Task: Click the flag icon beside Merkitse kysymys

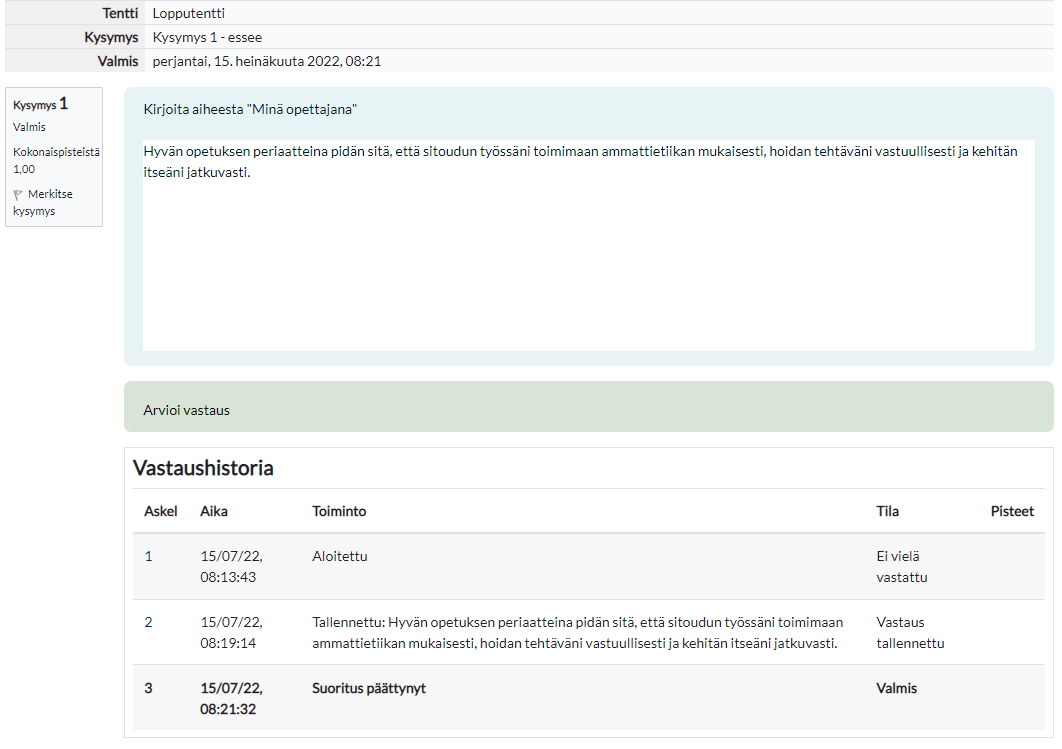Action: coord(19,195)
